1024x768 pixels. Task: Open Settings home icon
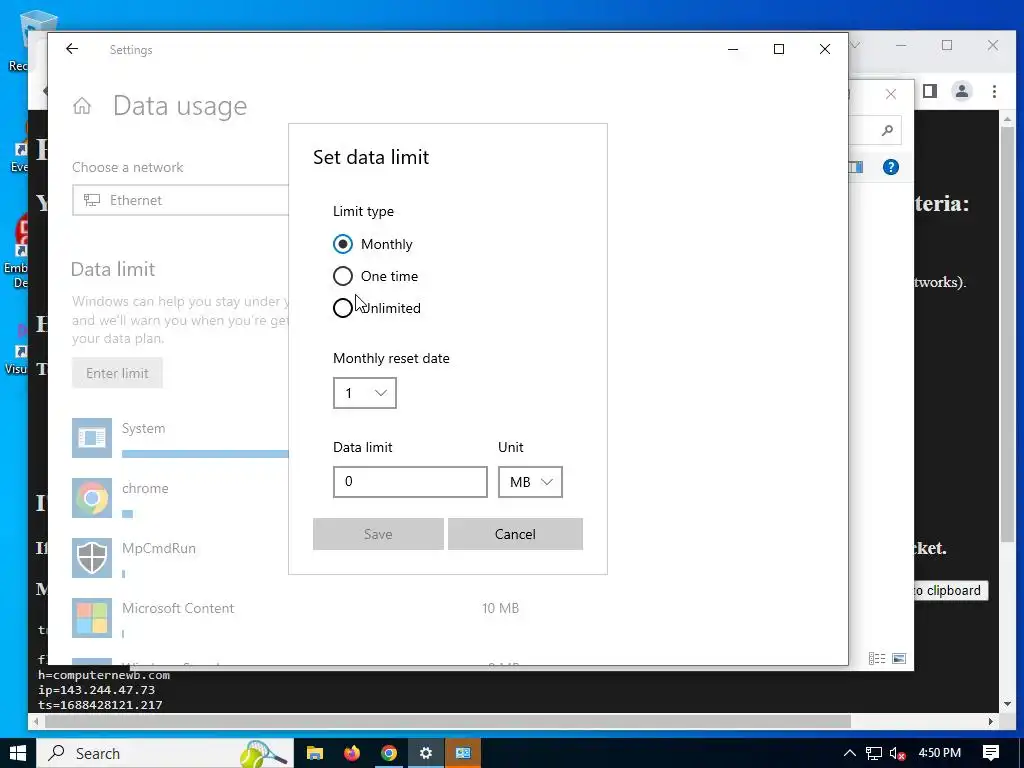(82, 106)
